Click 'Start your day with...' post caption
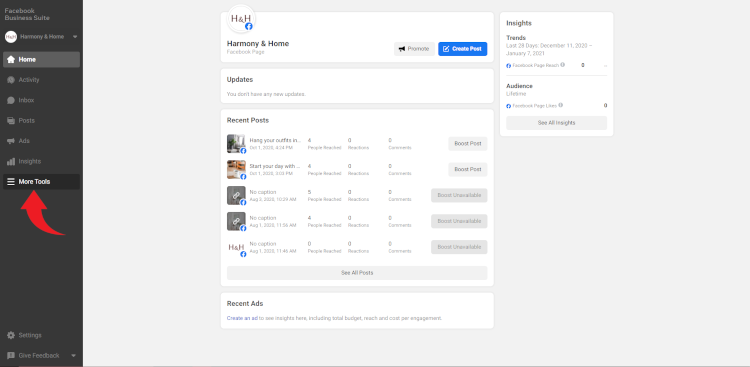 [275, 167]
